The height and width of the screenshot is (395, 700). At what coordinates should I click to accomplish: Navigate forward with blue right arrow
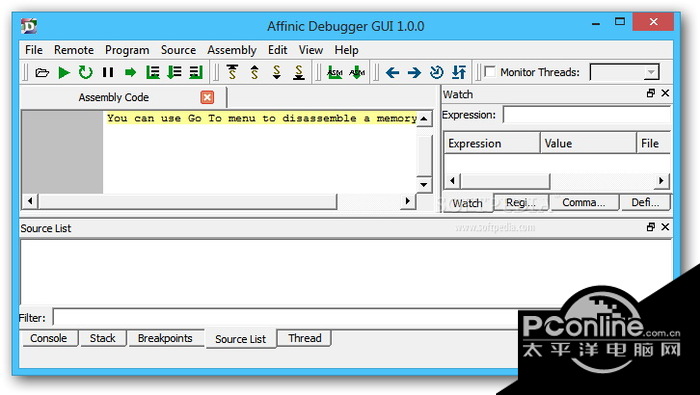(414, 72)
